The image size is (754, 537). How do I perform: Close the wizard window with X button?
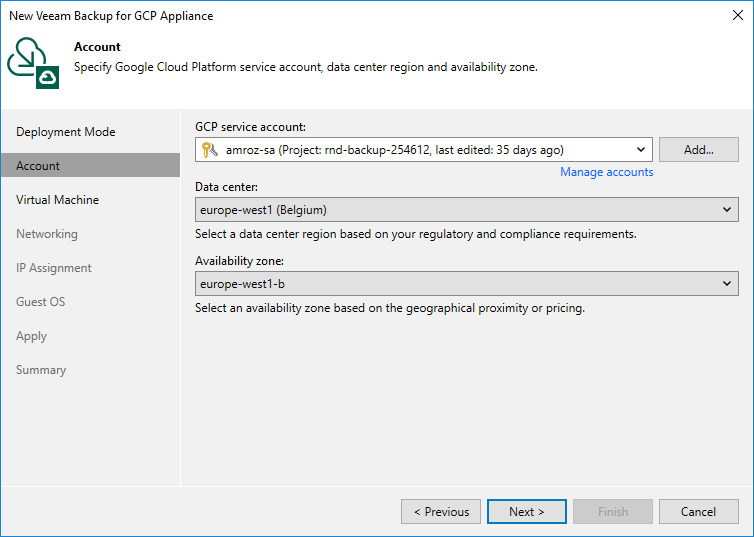point(735,16)
